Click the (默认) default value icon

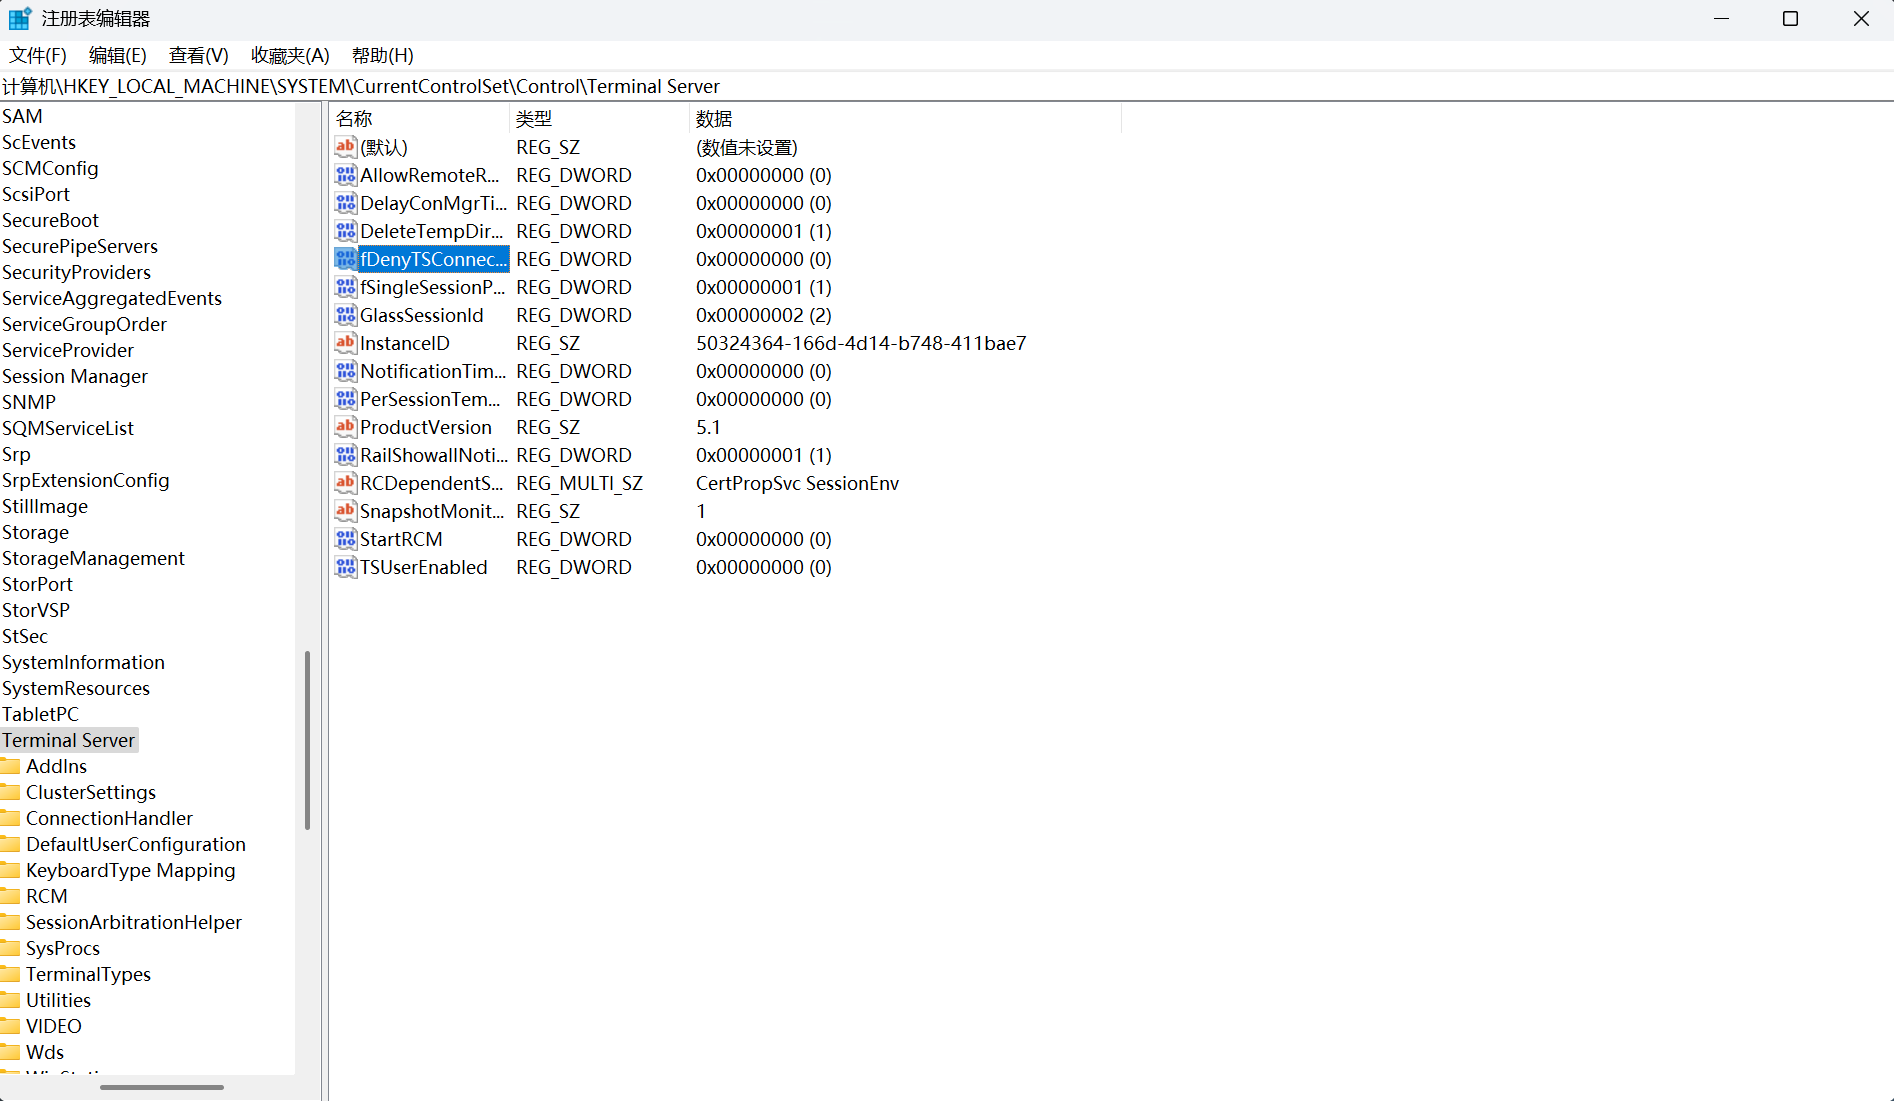coord(345,147)
